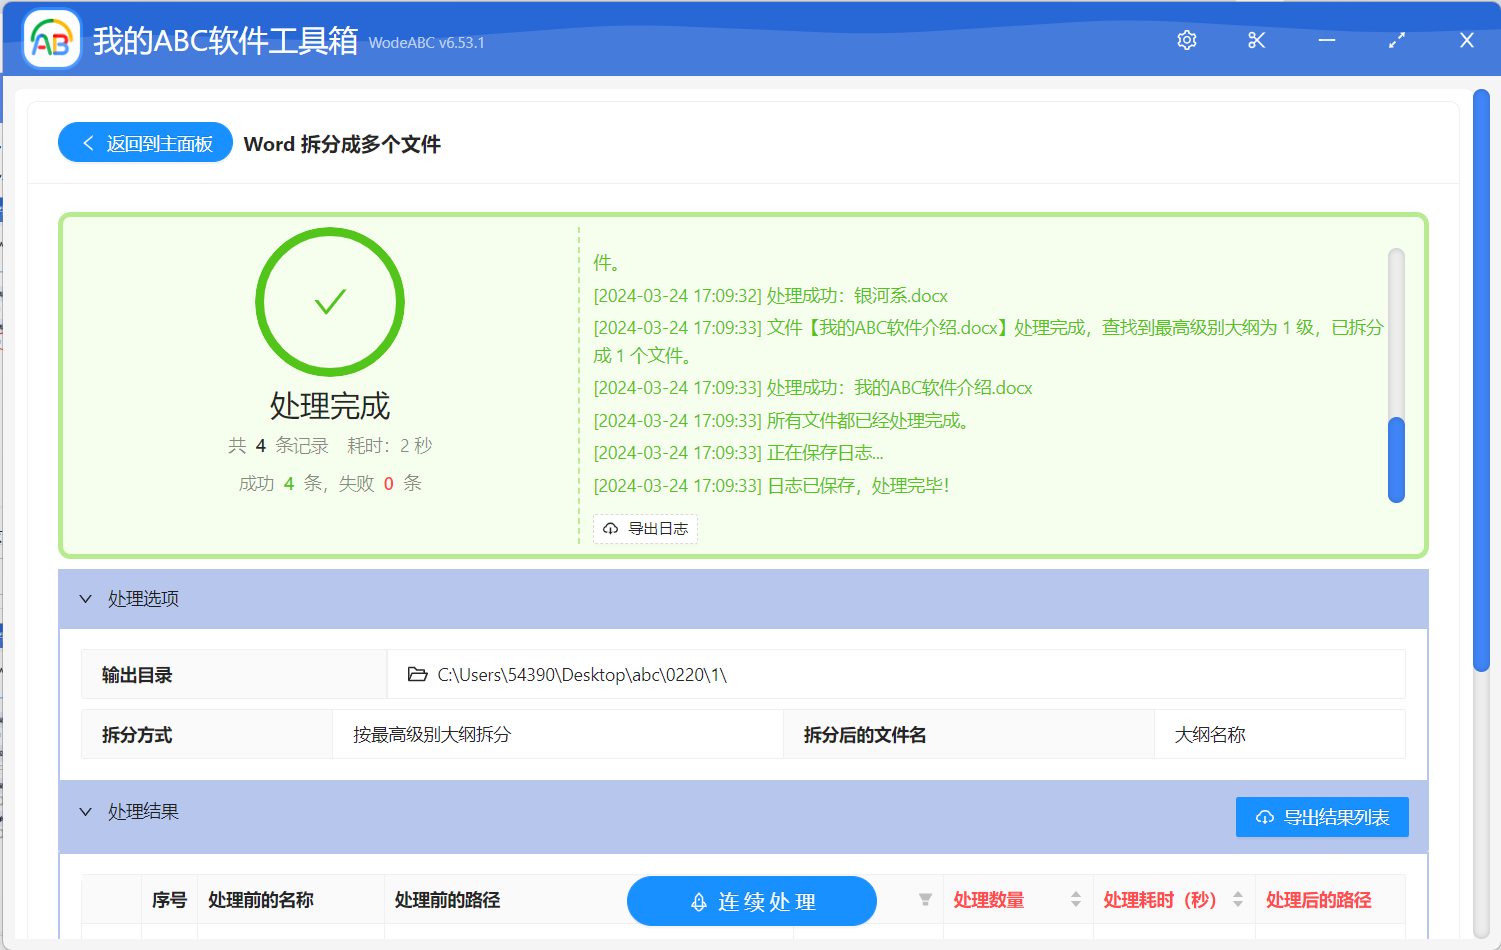Collapse the 处理选项 section
1501x950 pixels.
click(86, 598)
